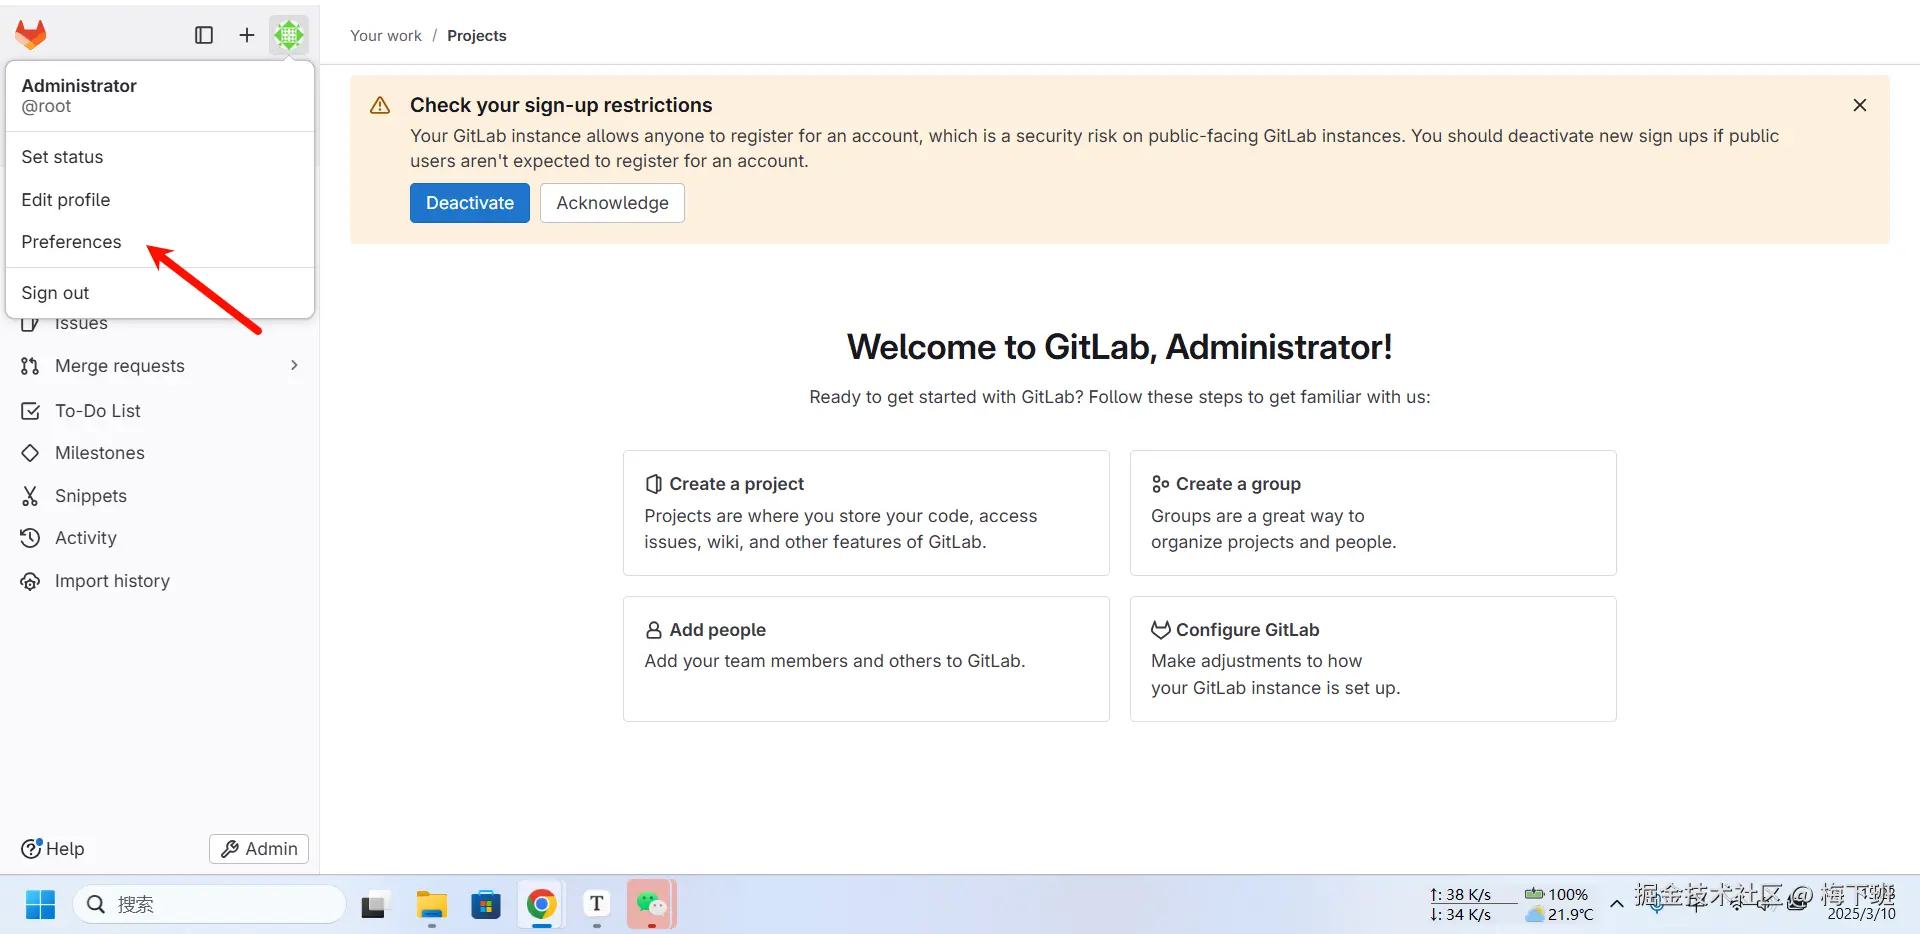Viewport: 1920px width, 934px height.
Task: View Activity in sidebar
Action: [x=160, y=538]
